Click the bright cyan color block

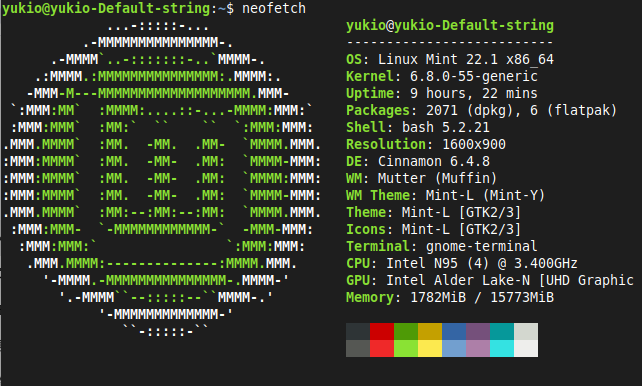[x=502, y=349]
